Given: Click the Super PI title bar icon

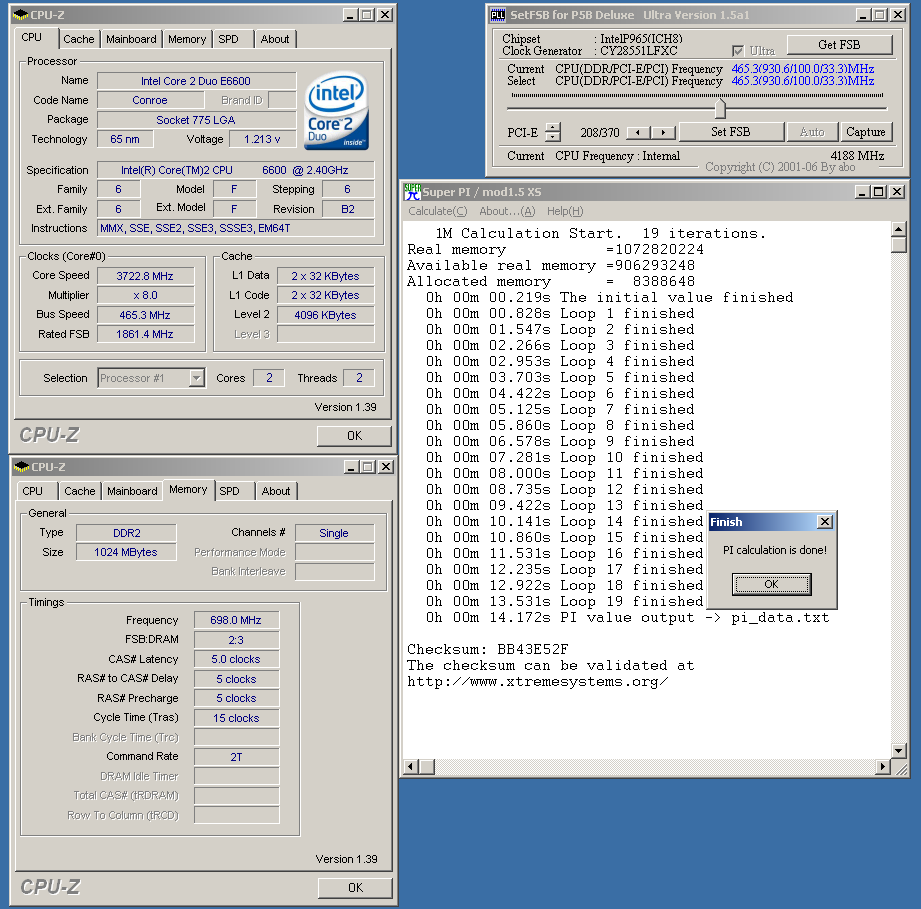Looking at the screenshot, I should coord(412,191).
